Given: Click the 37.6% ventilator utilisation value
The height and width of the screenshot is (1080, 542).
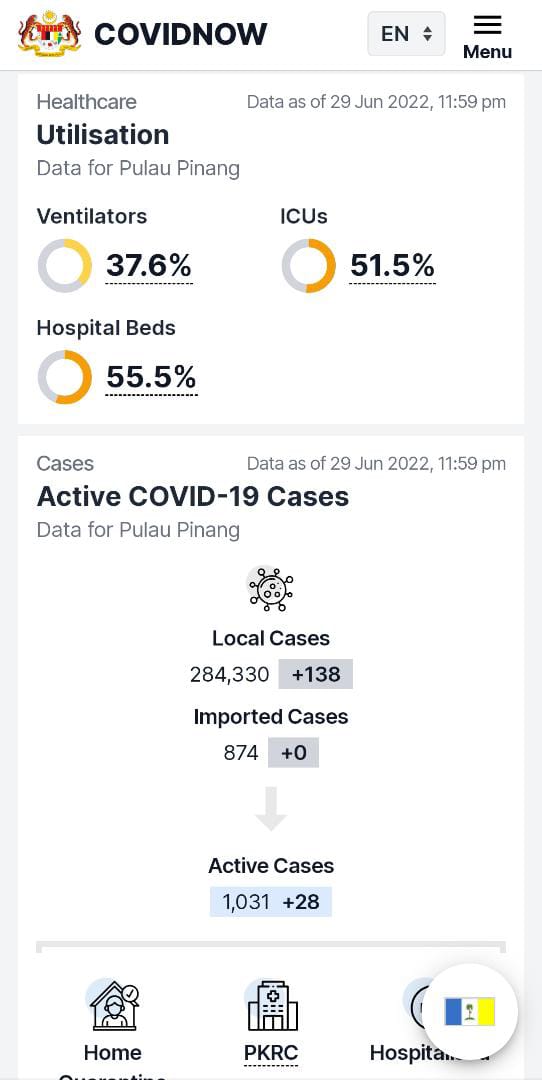Looking at the screenshot, I should pos(149,266).
